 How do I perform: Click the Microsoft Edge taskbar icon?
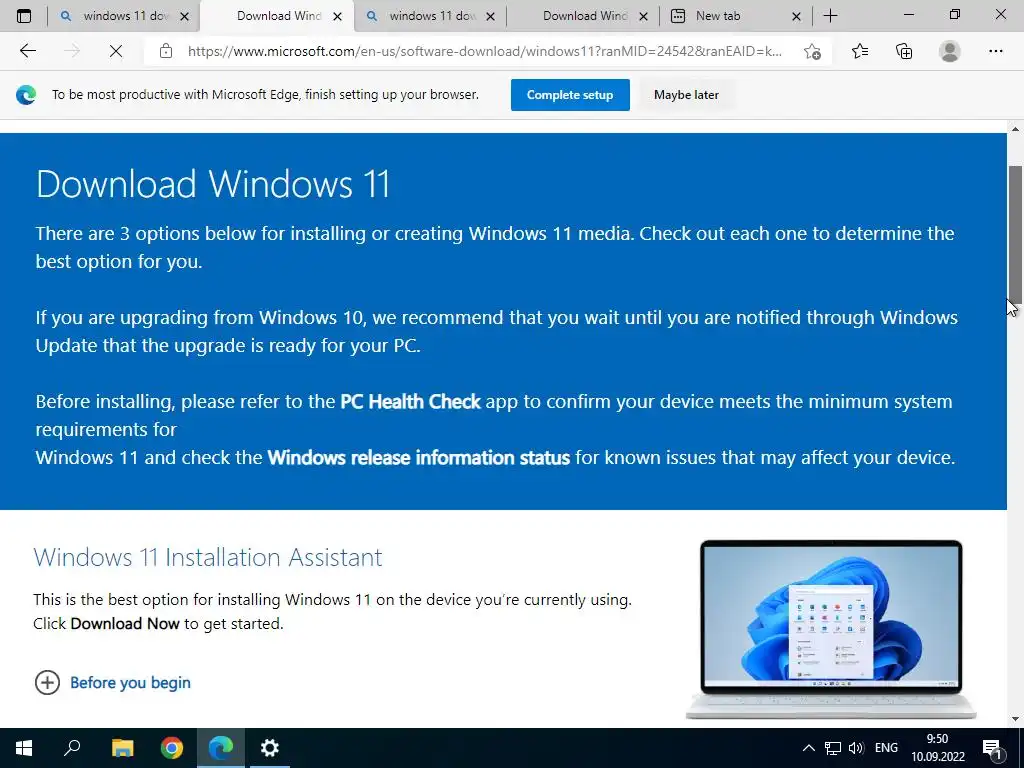click(221, 748)
